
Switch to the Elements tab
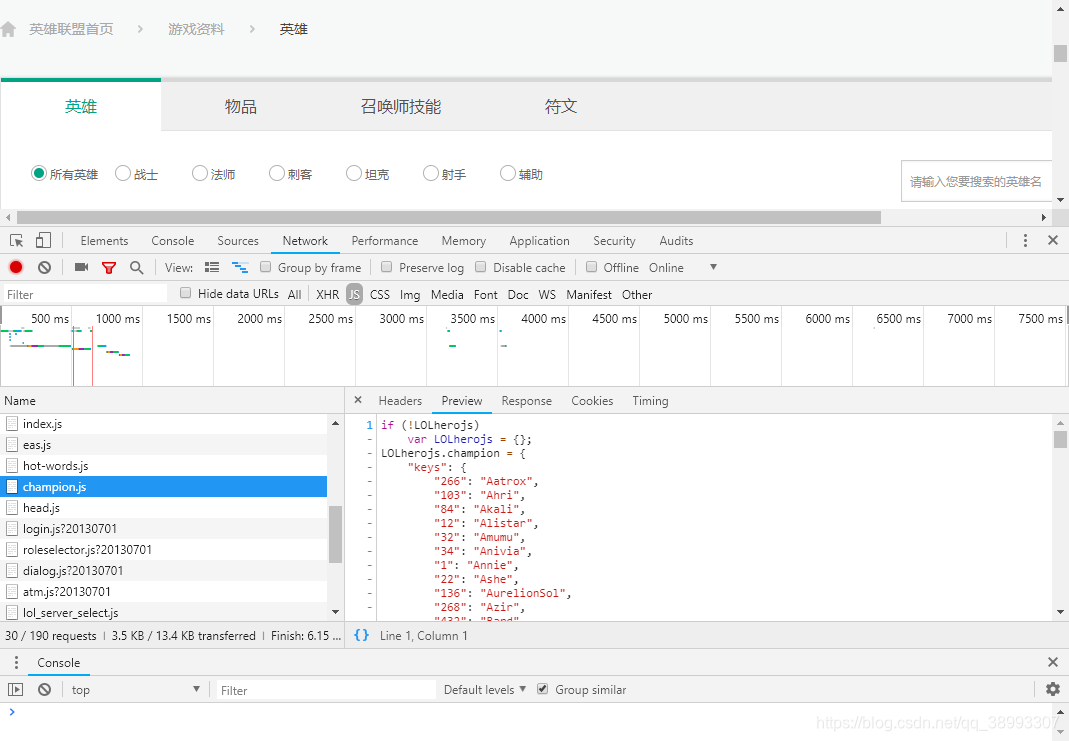pyautogui.click(x=104, y=241)
